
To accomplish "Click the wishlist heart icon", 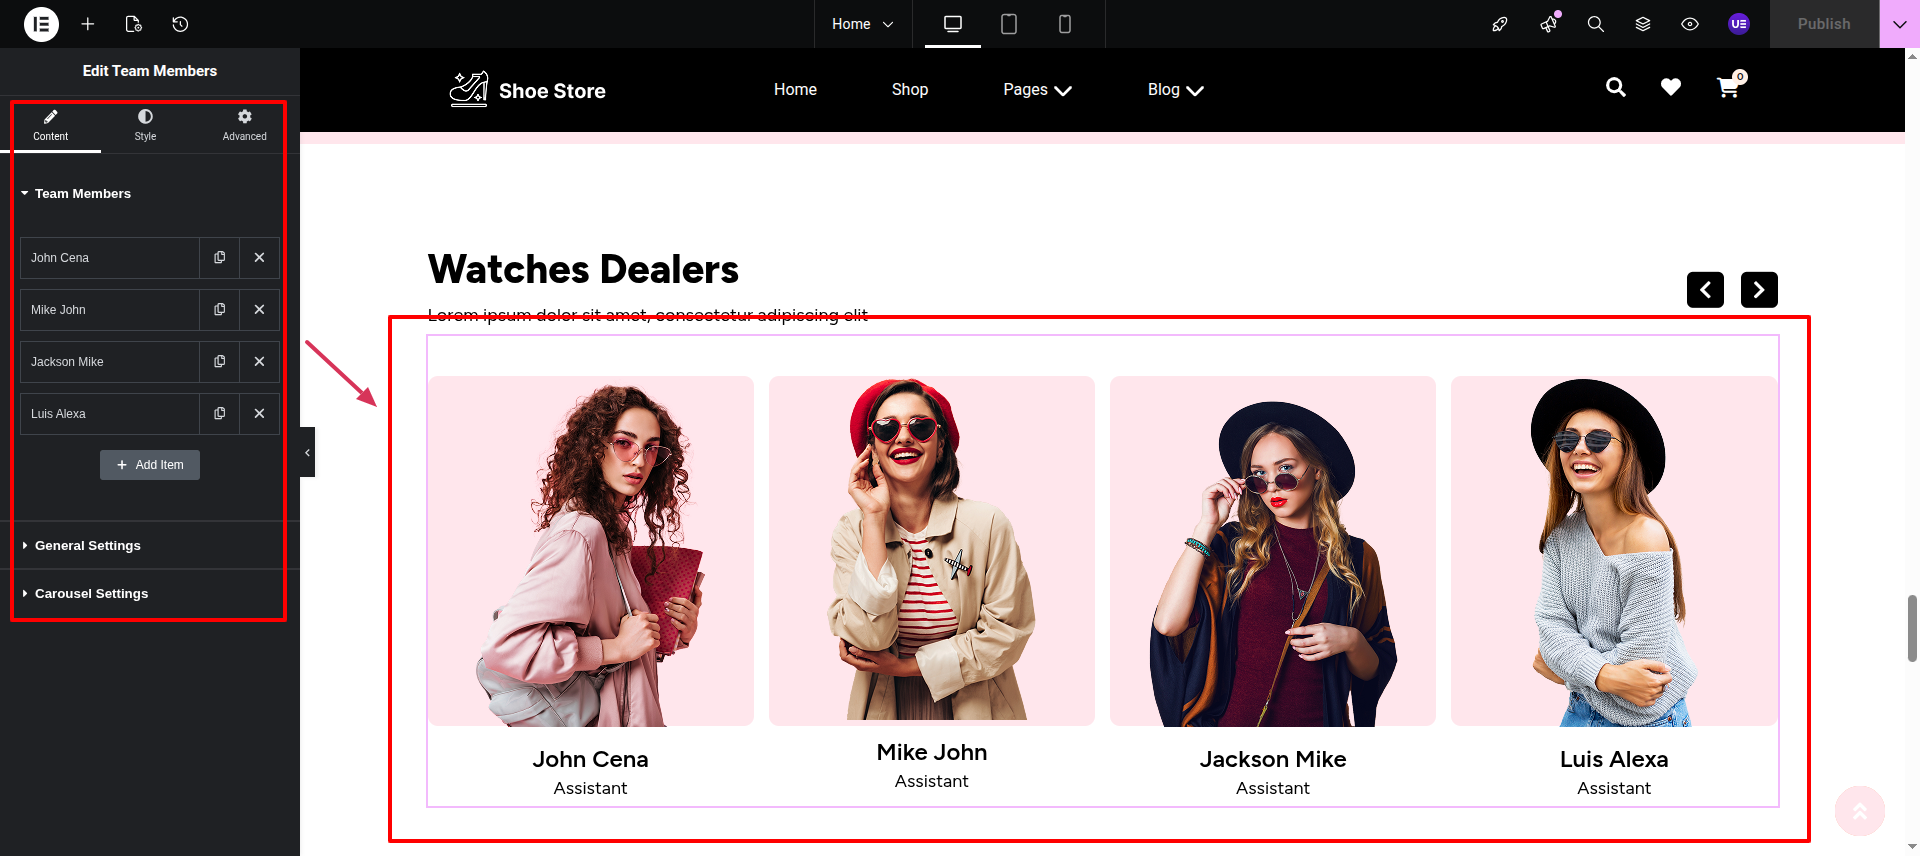I will (1670, 88).
